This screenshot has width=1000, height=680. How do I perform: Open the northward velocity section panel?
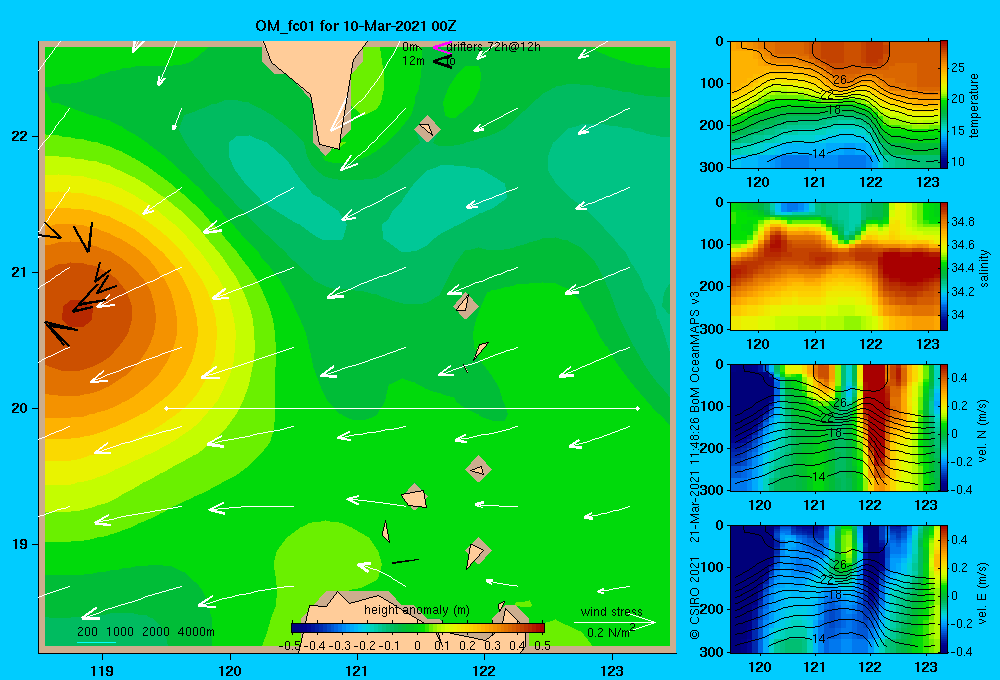(x=834, y=427)
